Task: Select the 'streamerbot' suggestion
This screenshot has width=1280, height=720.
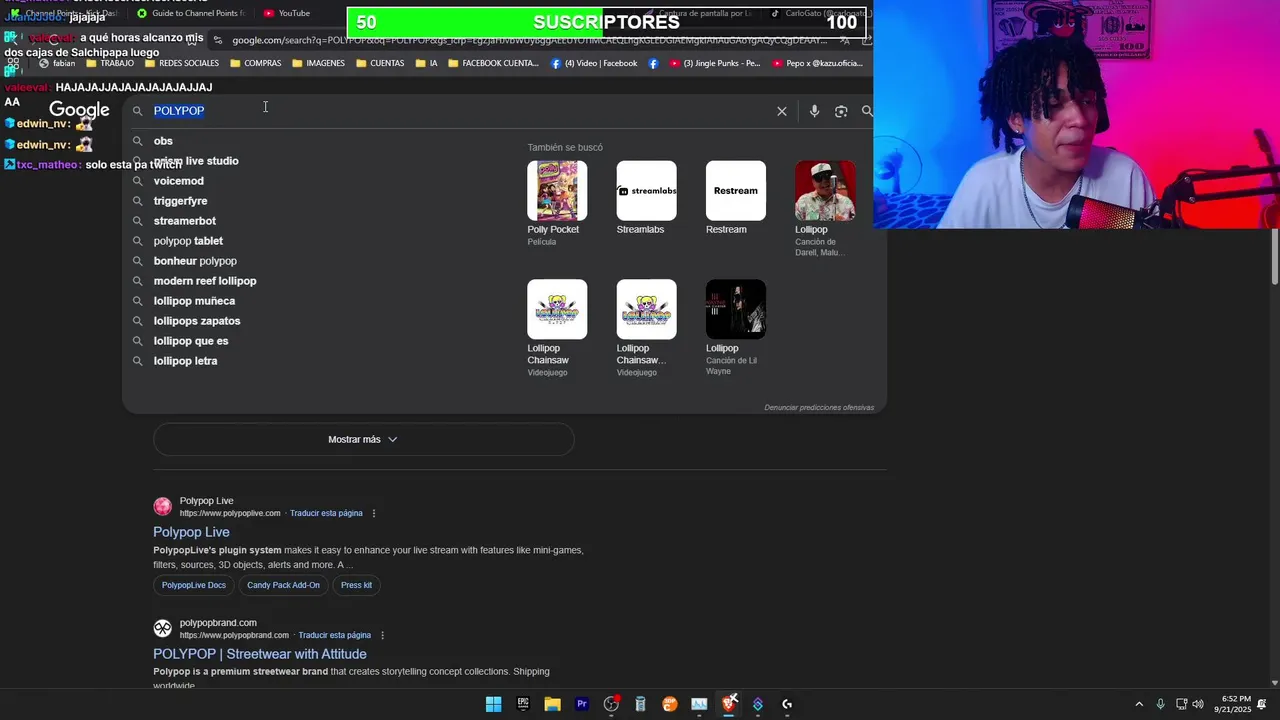Action: [184, 221]
